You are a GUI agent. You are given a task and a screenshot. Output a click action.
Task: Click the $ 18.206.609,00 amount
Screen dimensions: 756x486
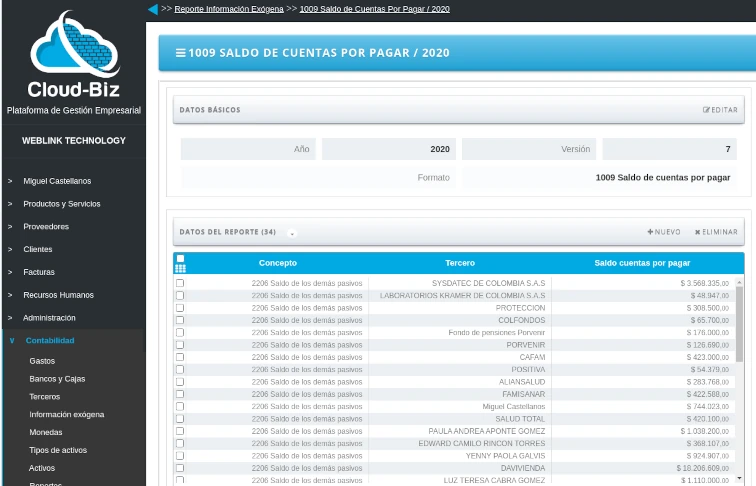click(x=703, y=468)
